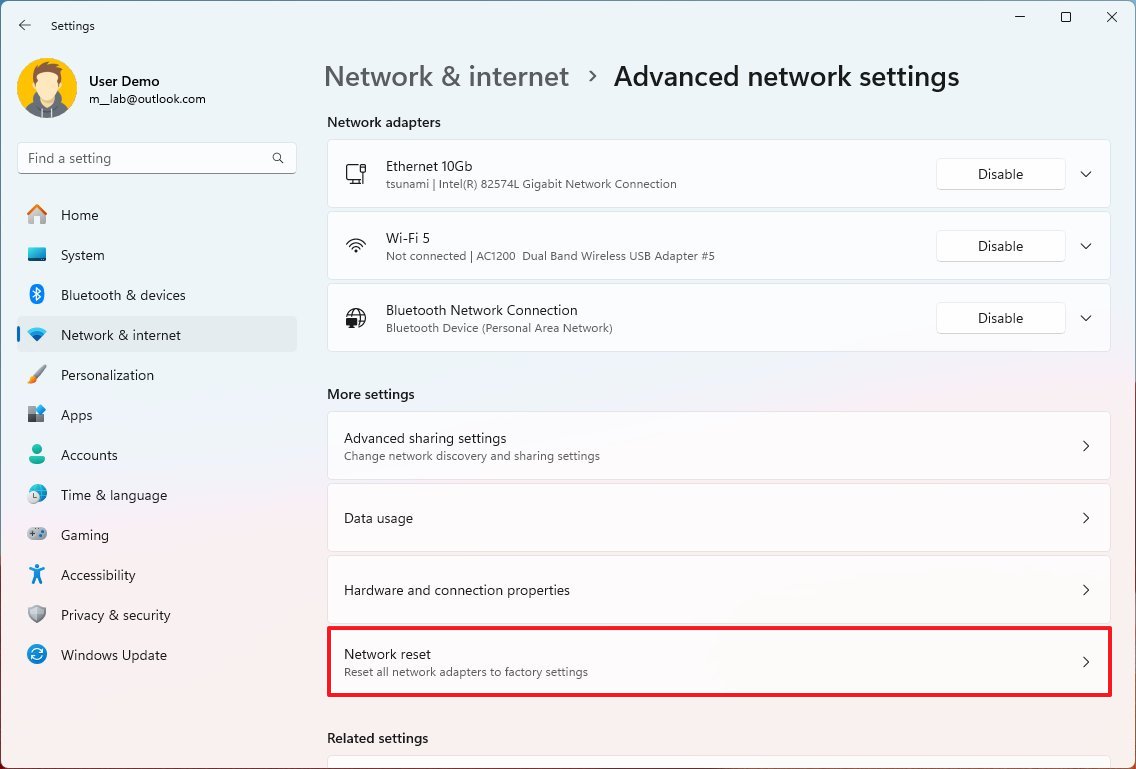This screenshot has width=1136, height=769.
Task: Click the Bluetooth Network Connection globe icon
Action: coord(356,318)
